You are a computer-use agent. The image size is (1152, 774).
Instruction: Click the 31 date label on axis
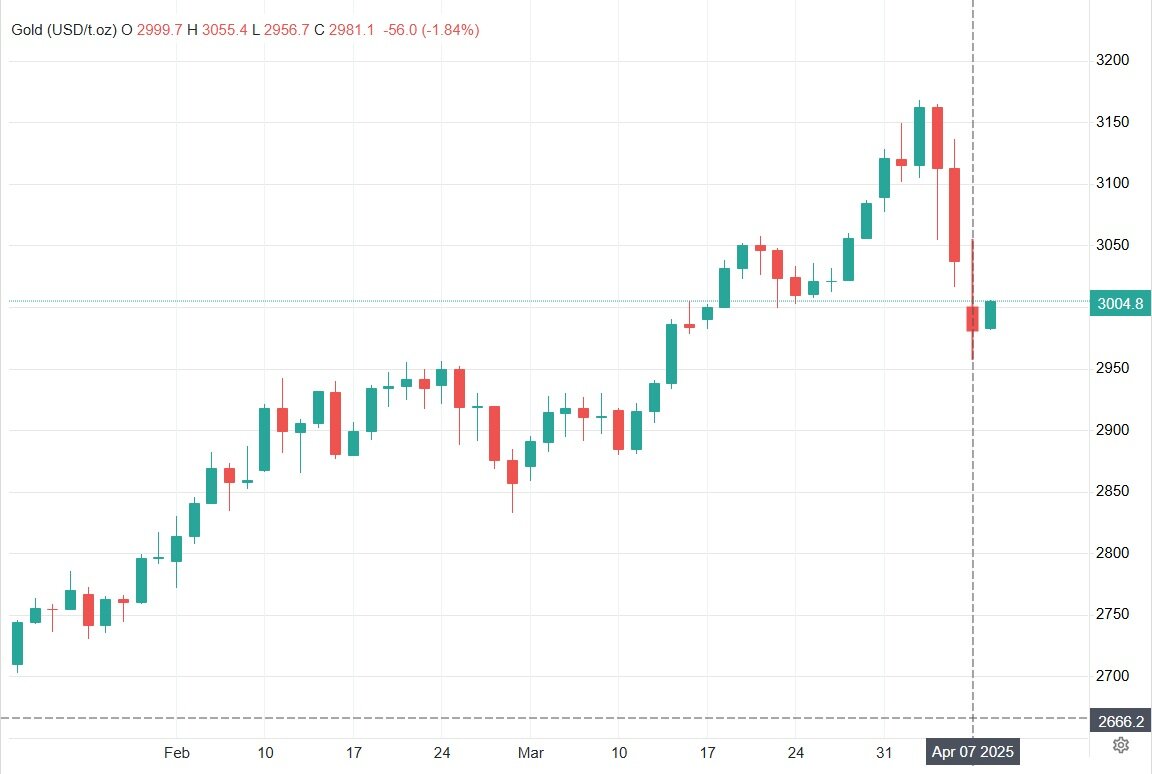pos(884,753)
